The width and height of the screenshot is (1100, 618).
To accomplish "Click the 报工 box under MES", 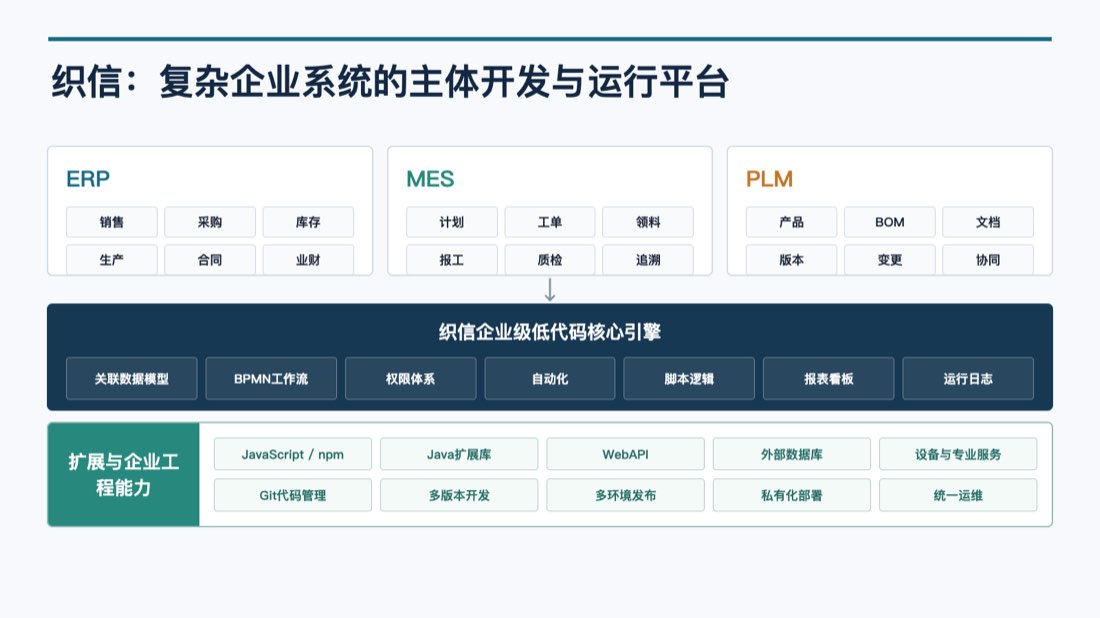I will 452,260.
